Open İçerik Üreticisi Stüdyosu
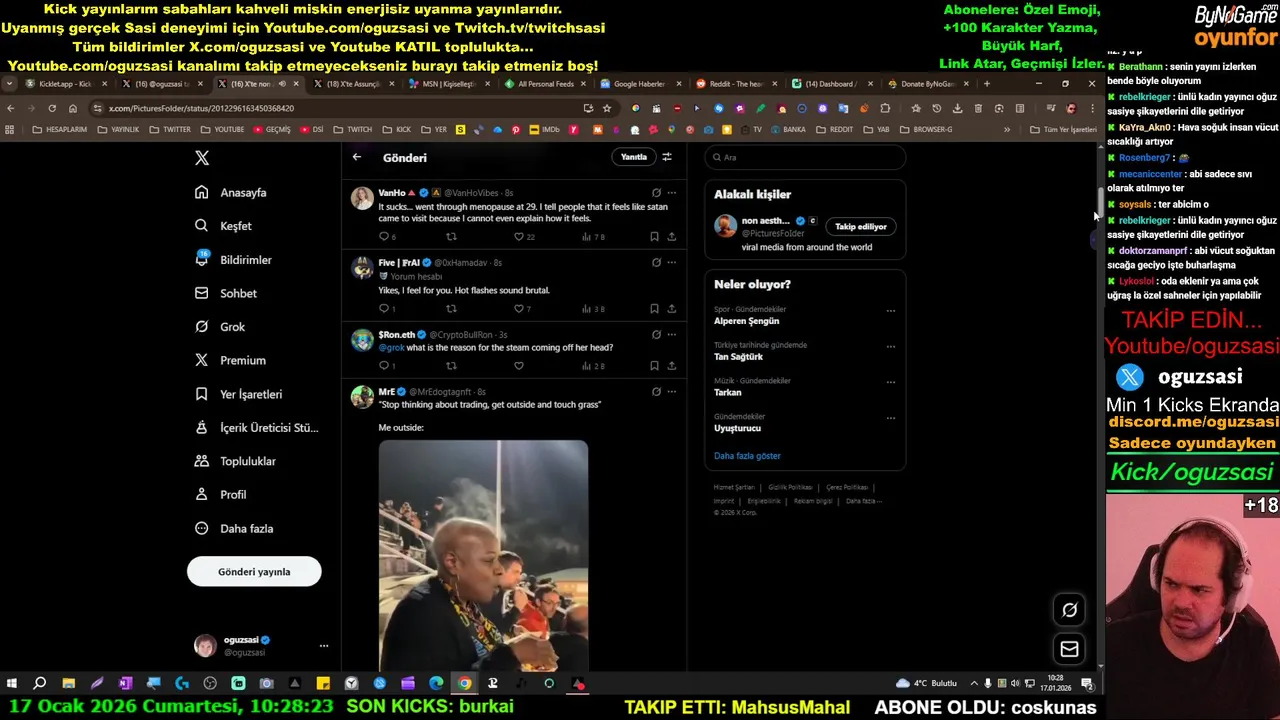Image resolution: width=1280 pixels, height=720 pixels. [256, 428]
